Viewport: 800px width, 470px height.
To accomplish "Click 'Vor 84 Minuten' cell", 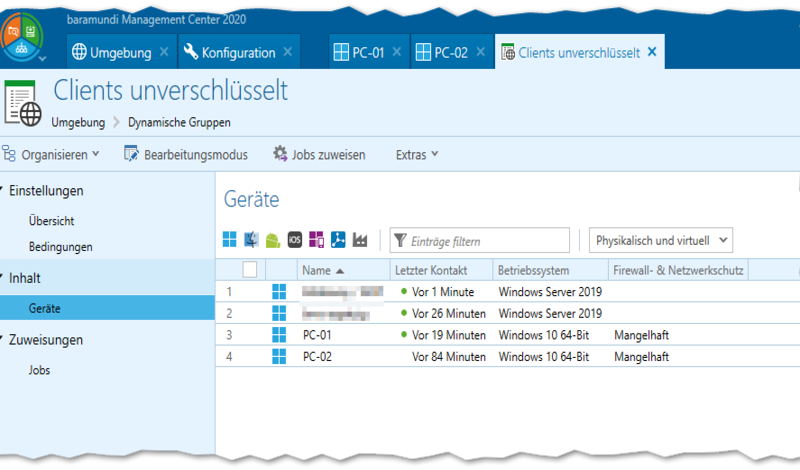I will [448, 357].
